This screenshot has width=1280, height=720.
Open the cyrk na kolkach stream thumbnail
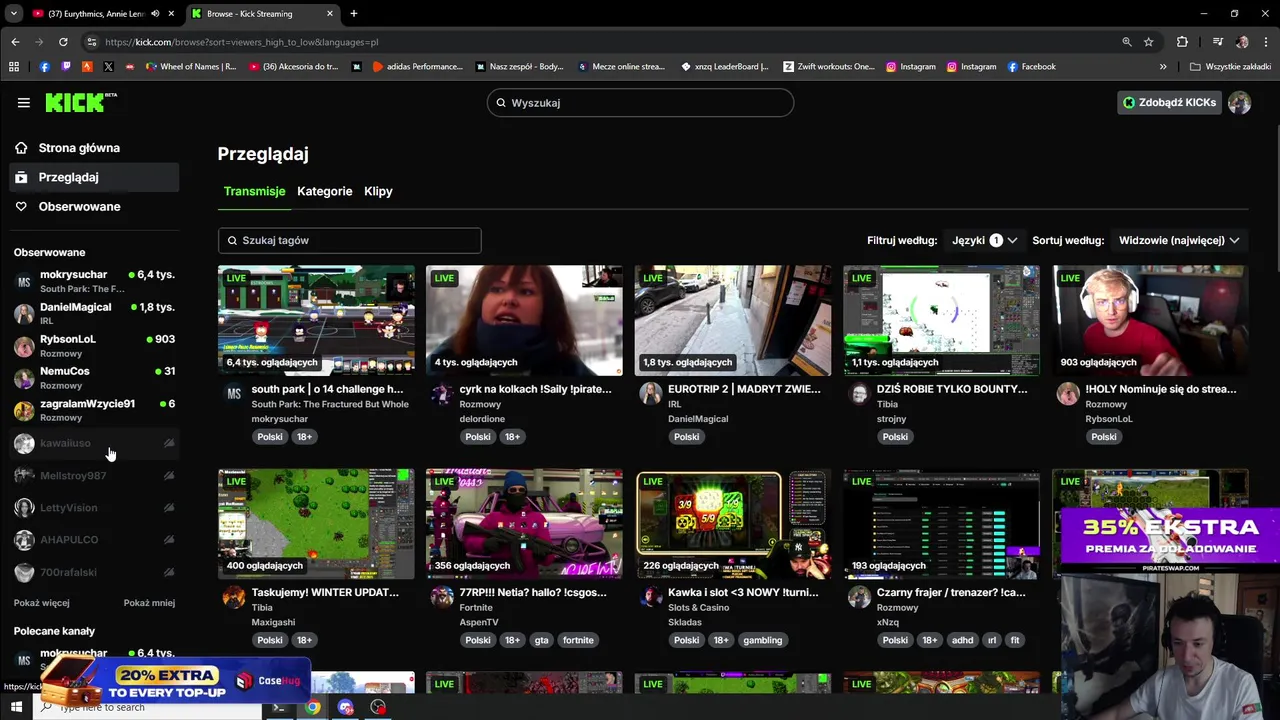point(524,320)
